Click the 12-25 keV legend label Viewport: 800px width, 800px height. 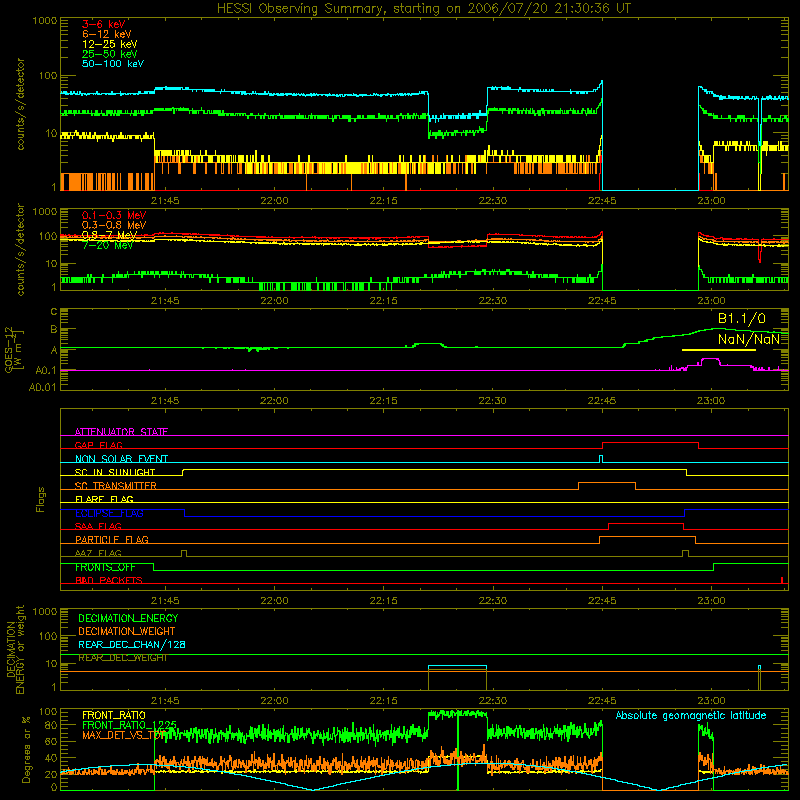(109, 44)
